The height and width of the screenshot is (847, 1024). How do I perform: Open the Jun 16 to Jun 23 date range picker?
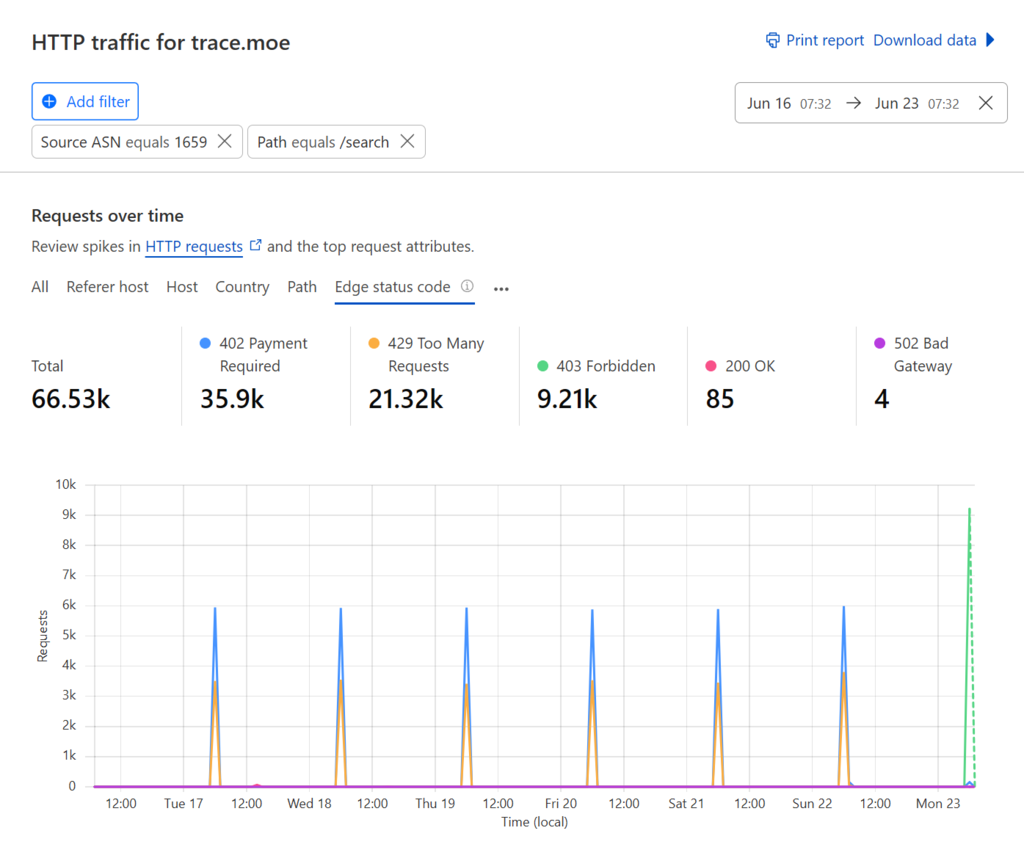pyautogui.click(x=871, y=103)
